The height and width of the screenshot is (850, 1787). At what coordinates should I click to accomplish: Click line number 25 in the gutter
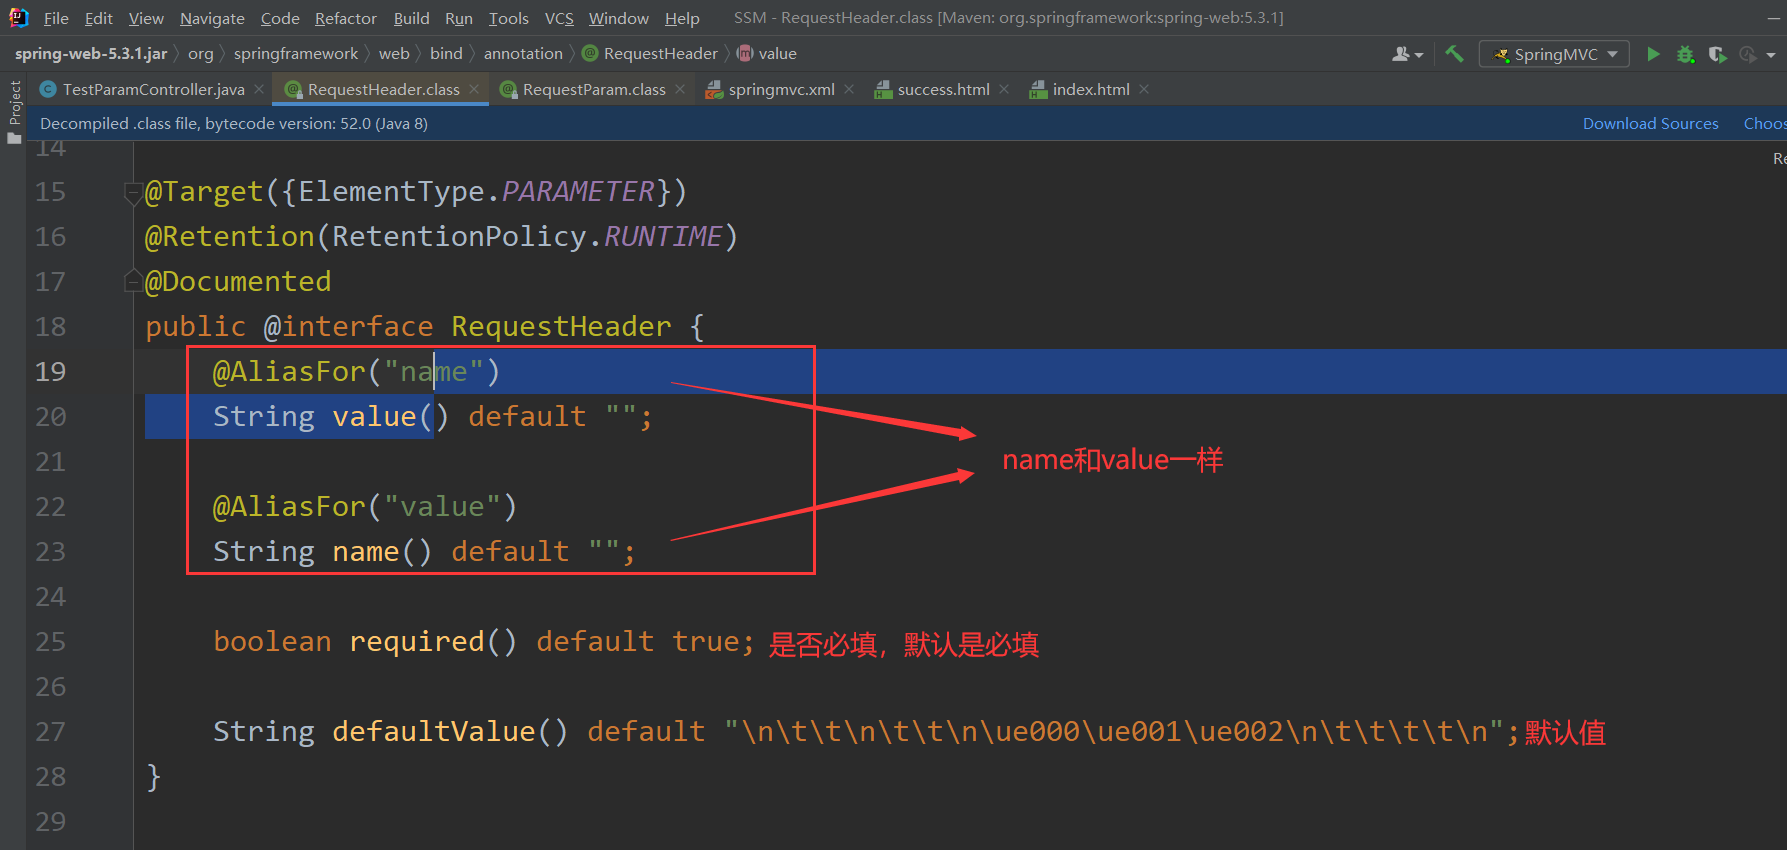point(50,642)
